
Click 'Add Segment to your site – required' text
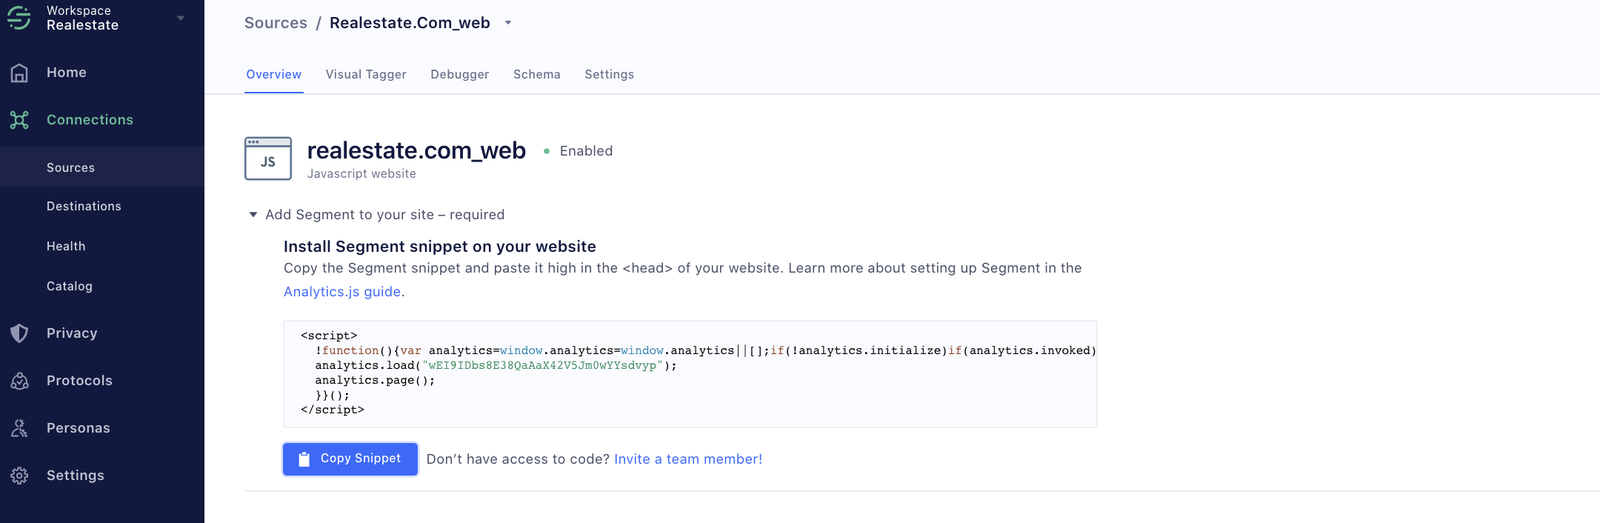tap(385, 215)
